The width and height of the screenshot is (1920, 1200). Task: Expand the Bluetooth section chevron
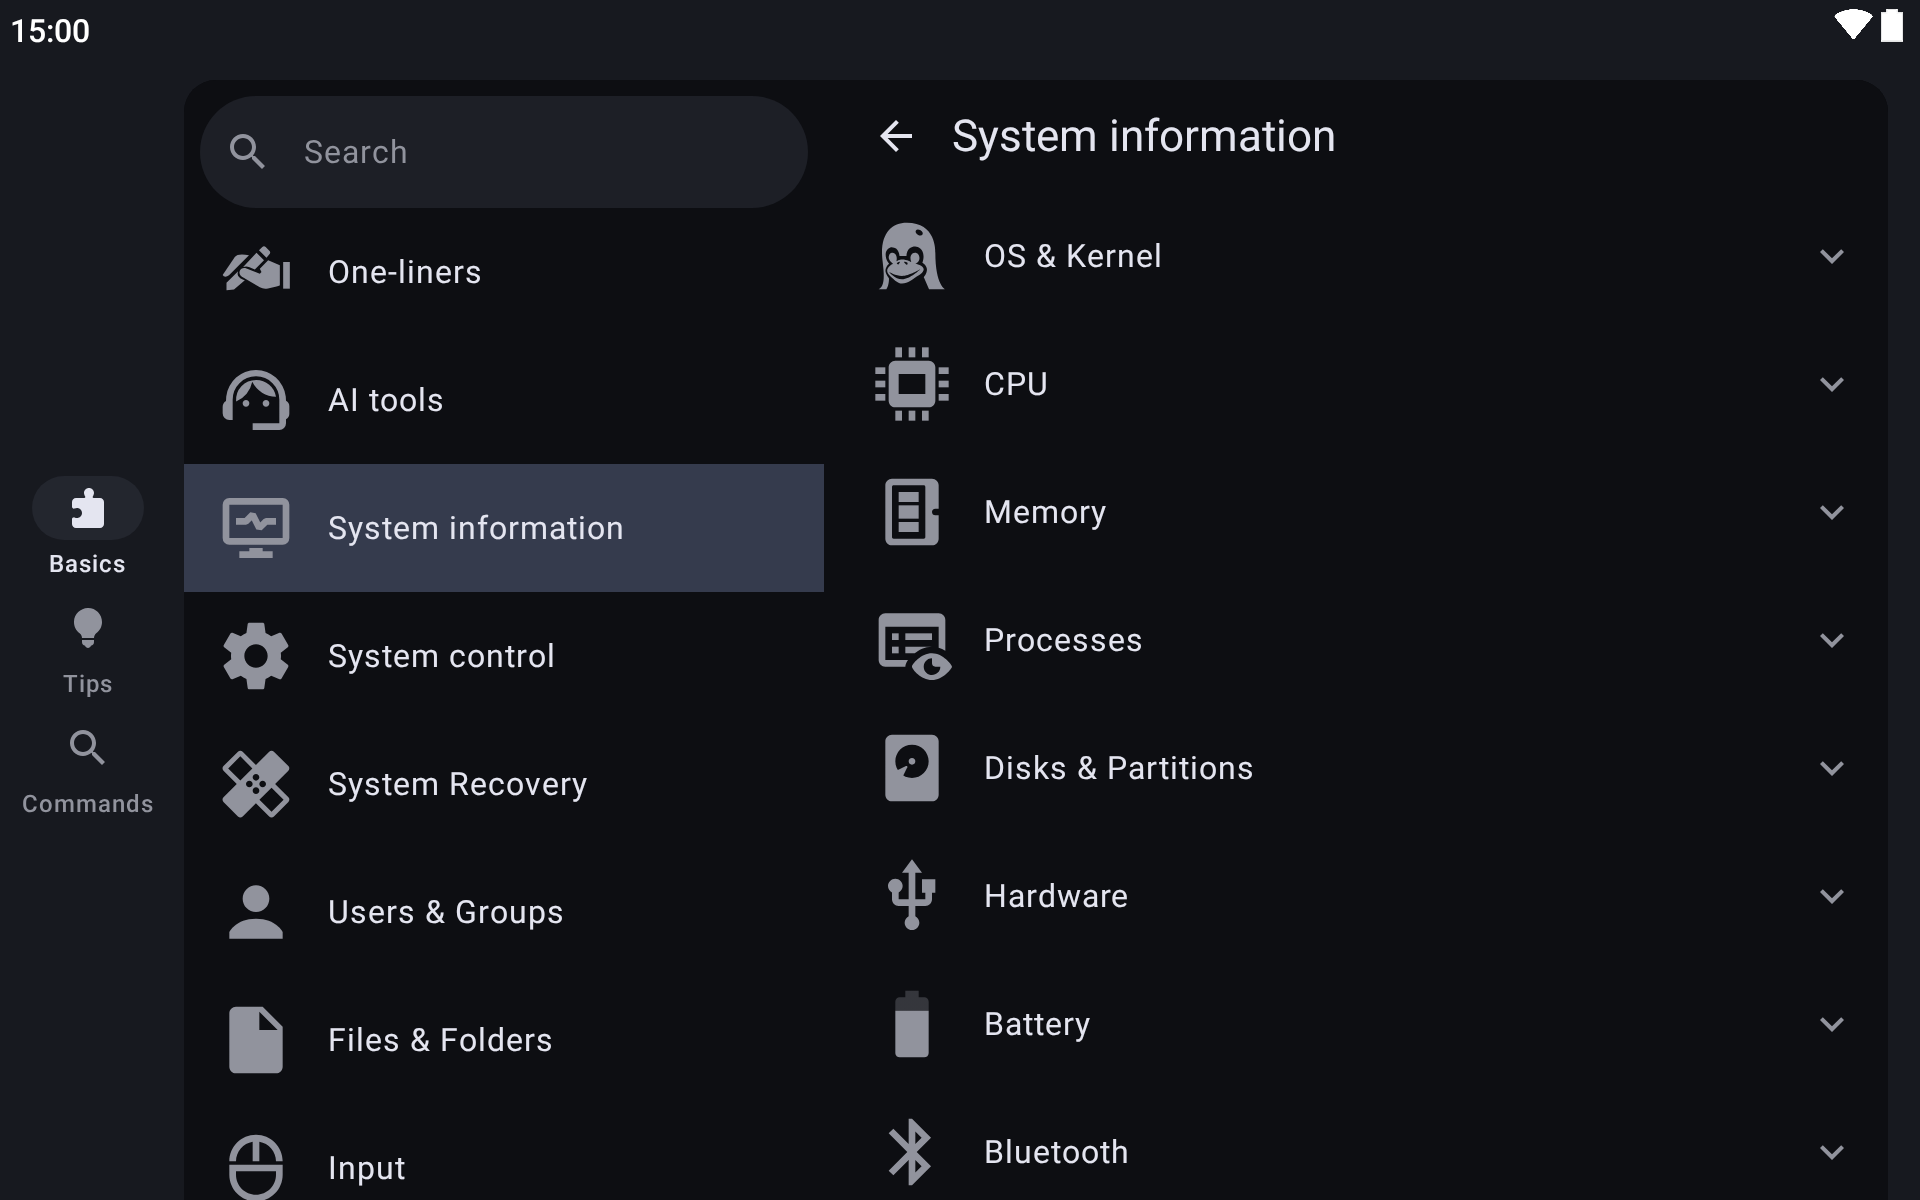tap(1832, 1152)
